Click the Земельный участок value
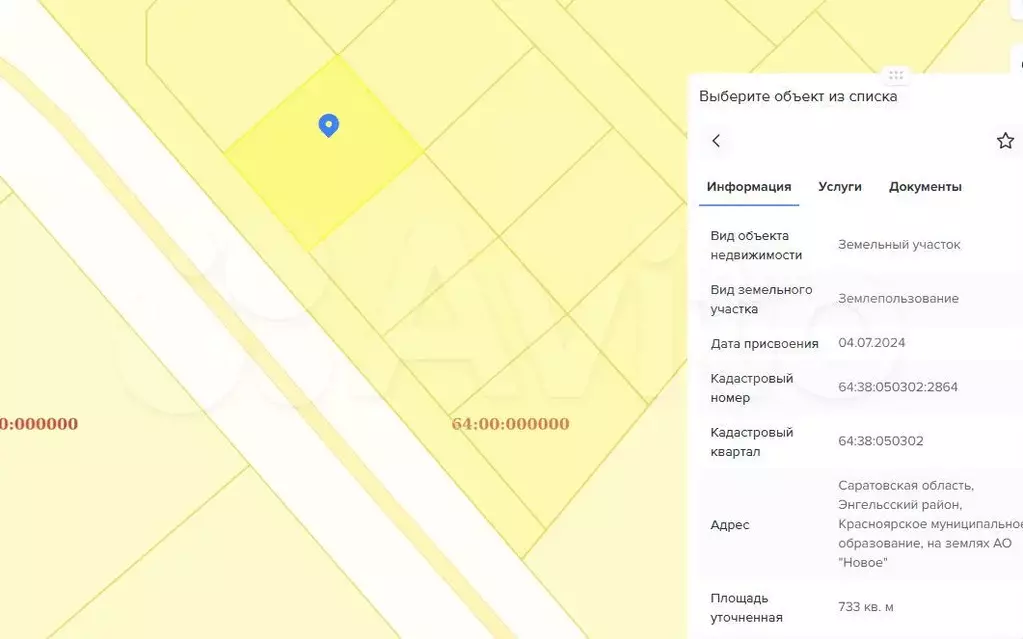Viewport: 1023px width, 639px height. pyautogui.click(x=899, y=245)
